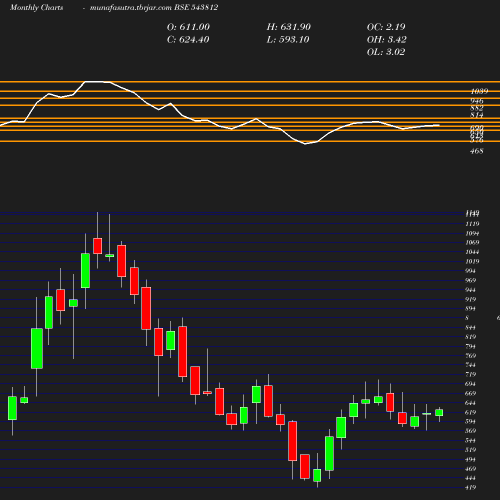Click the '494' price axis label
This screenshot has height=500, width=500.
(x=471, y=460)
